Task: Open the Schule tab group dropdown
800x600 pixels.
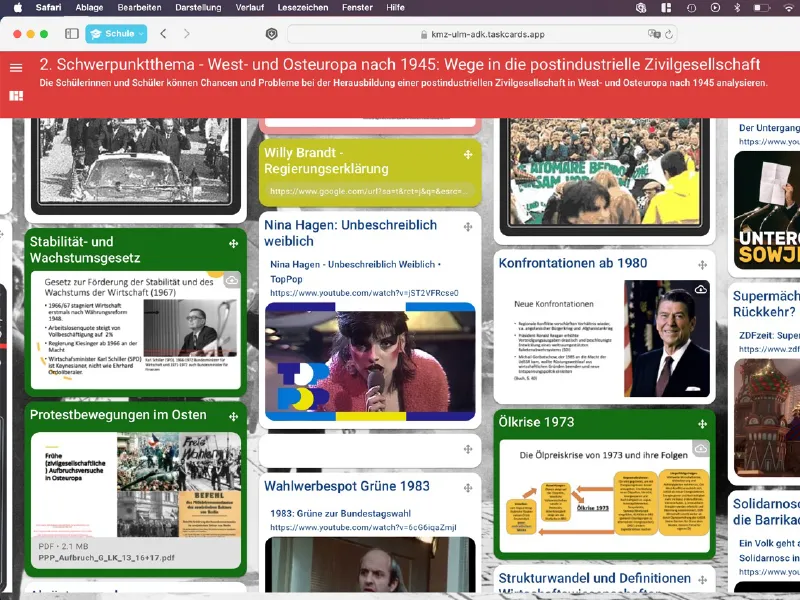Action: point(116,34)
